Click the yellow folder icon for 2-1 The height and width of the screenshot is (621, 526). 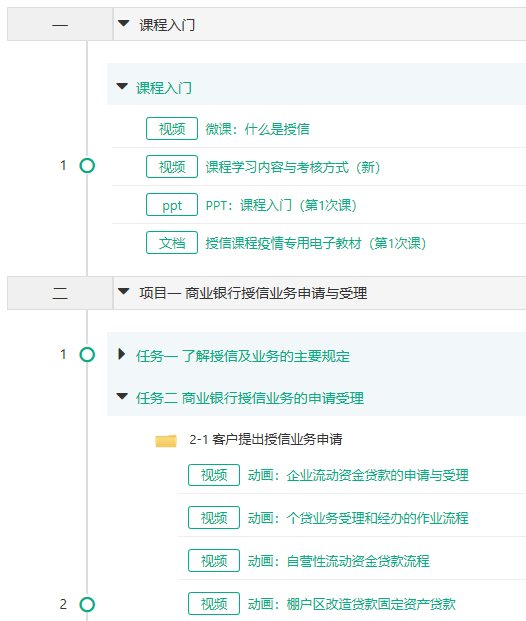point(166,440)
